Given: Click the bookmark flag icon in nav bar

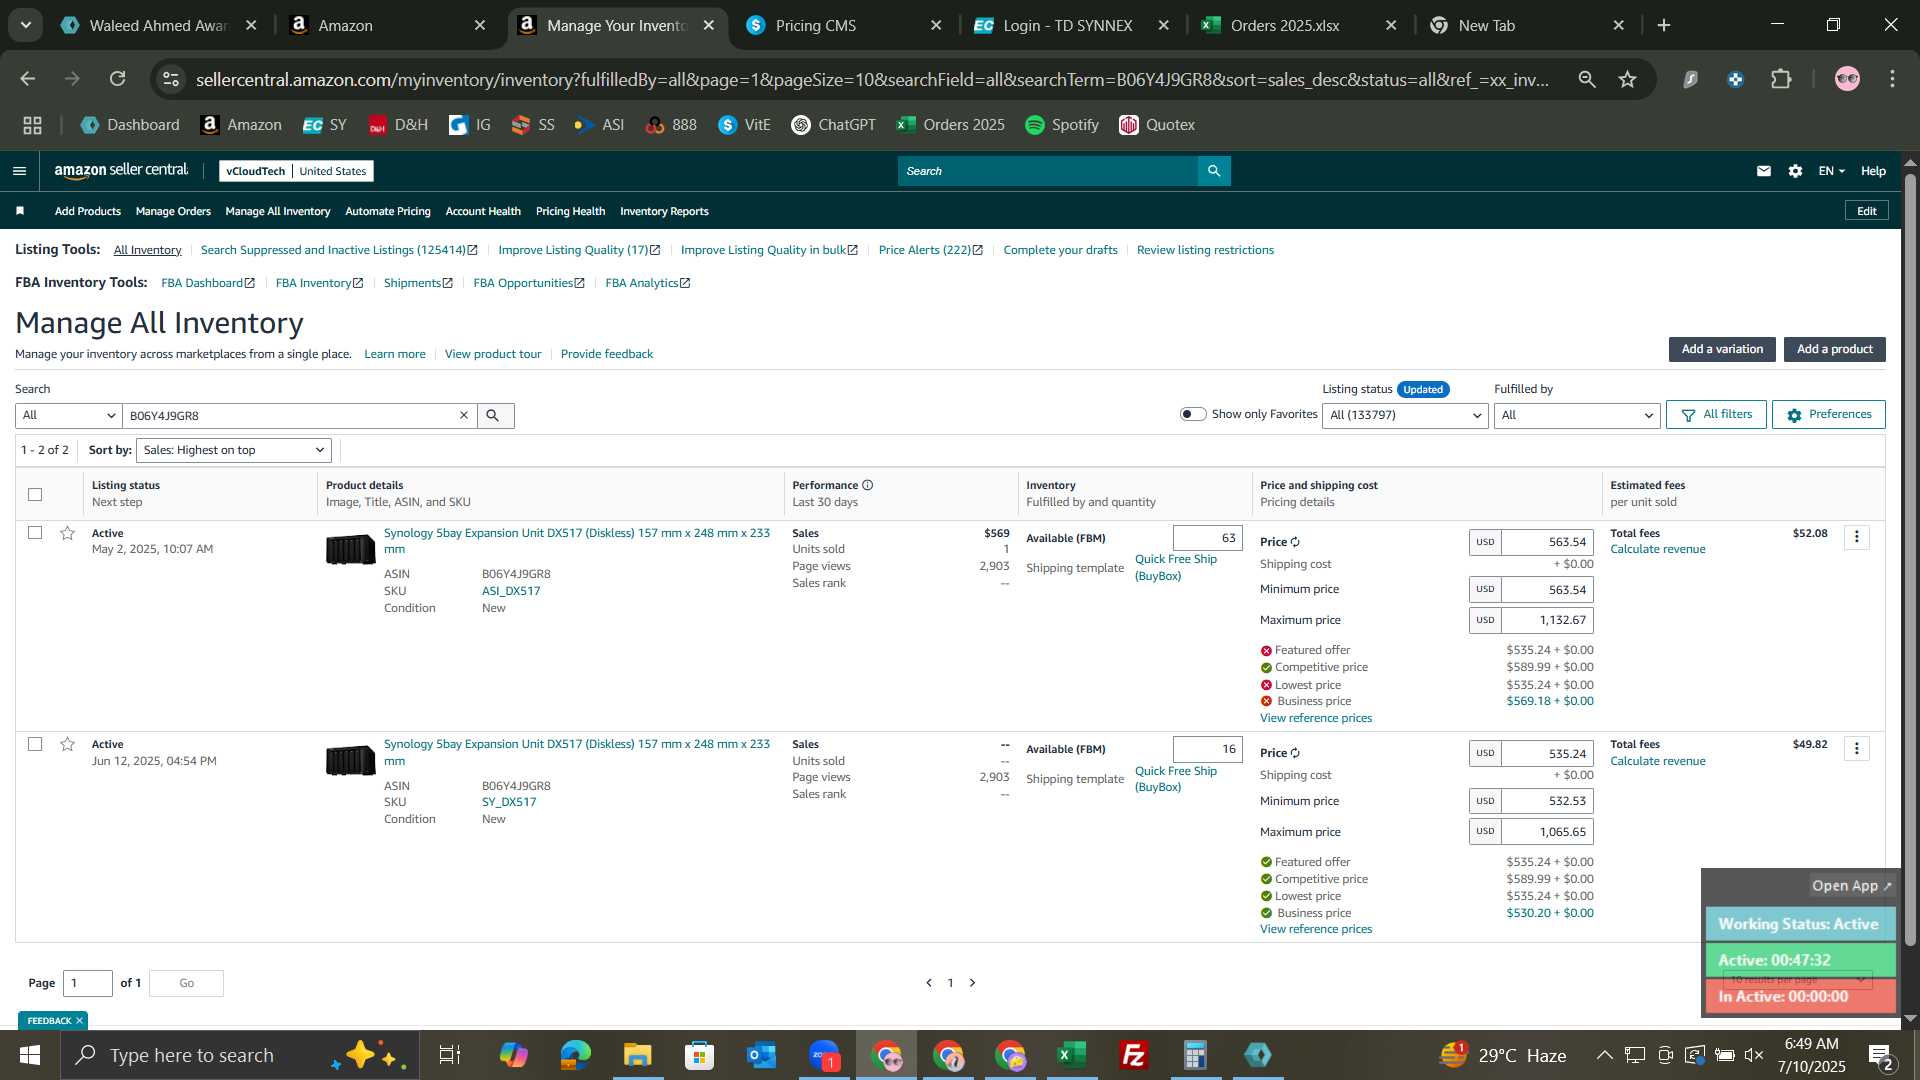Looking at the screenshot, I should (20, 211).
